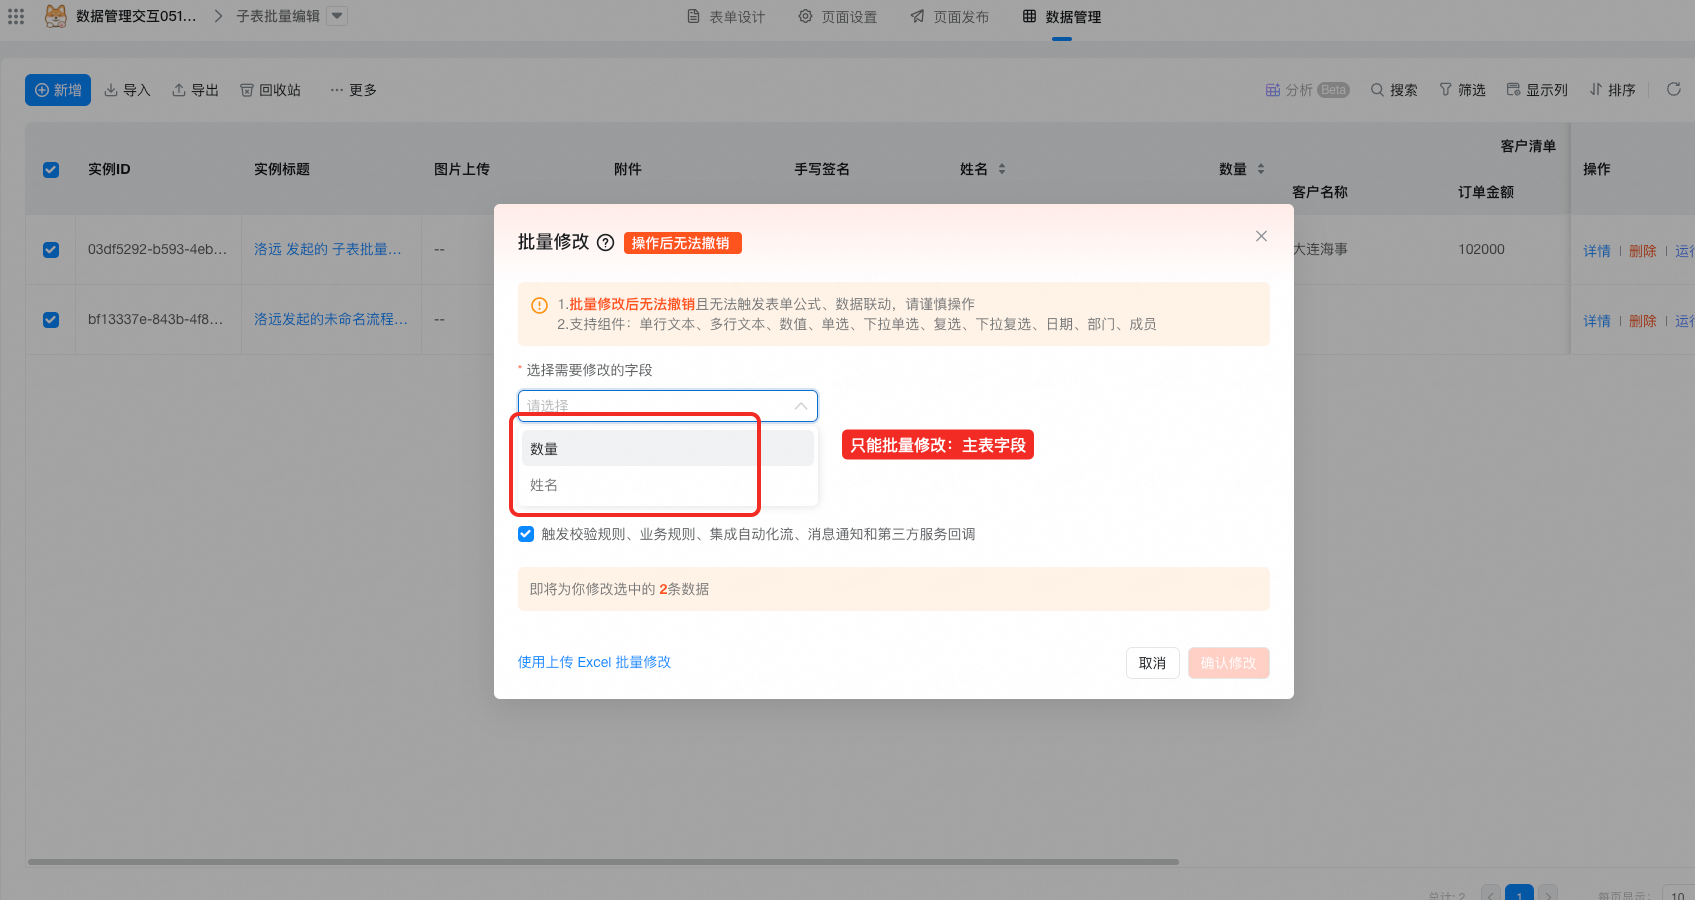Open the 分析 Beta analysis tool
The image size is (1695, 900).
[1306, 90]
